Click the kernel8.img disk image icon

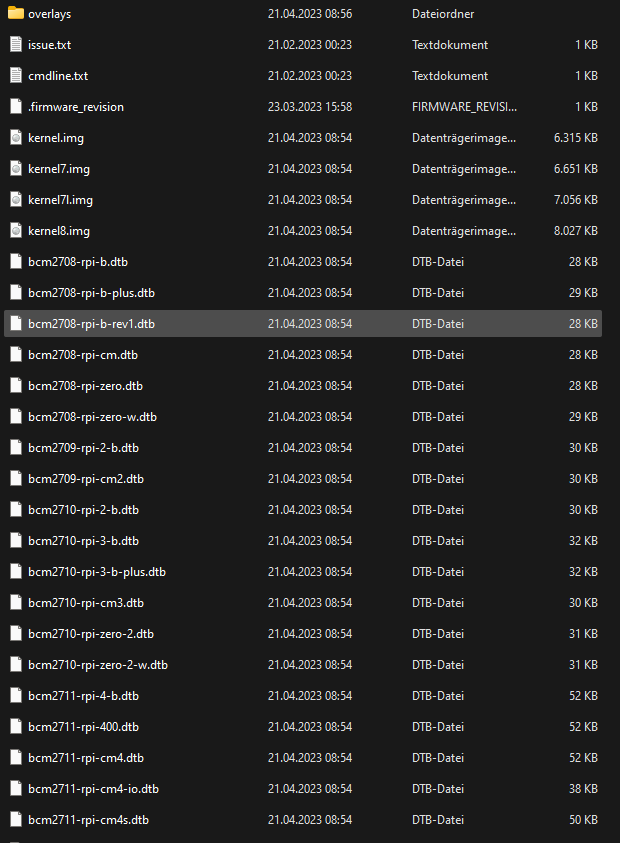tap(15, 231)
